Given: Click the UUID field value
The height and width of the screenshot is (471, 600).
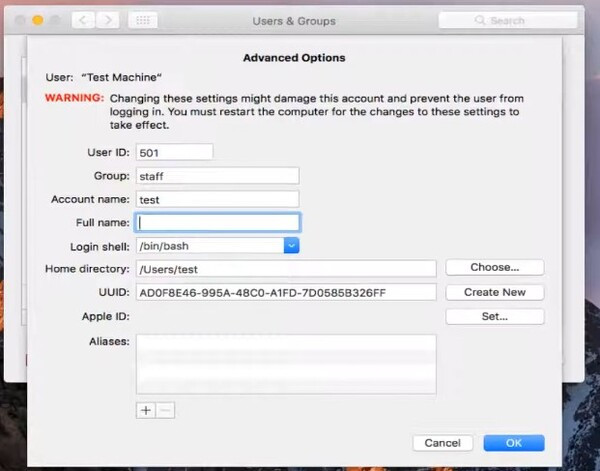Looking at the screenshot, I should click(286, 292).
